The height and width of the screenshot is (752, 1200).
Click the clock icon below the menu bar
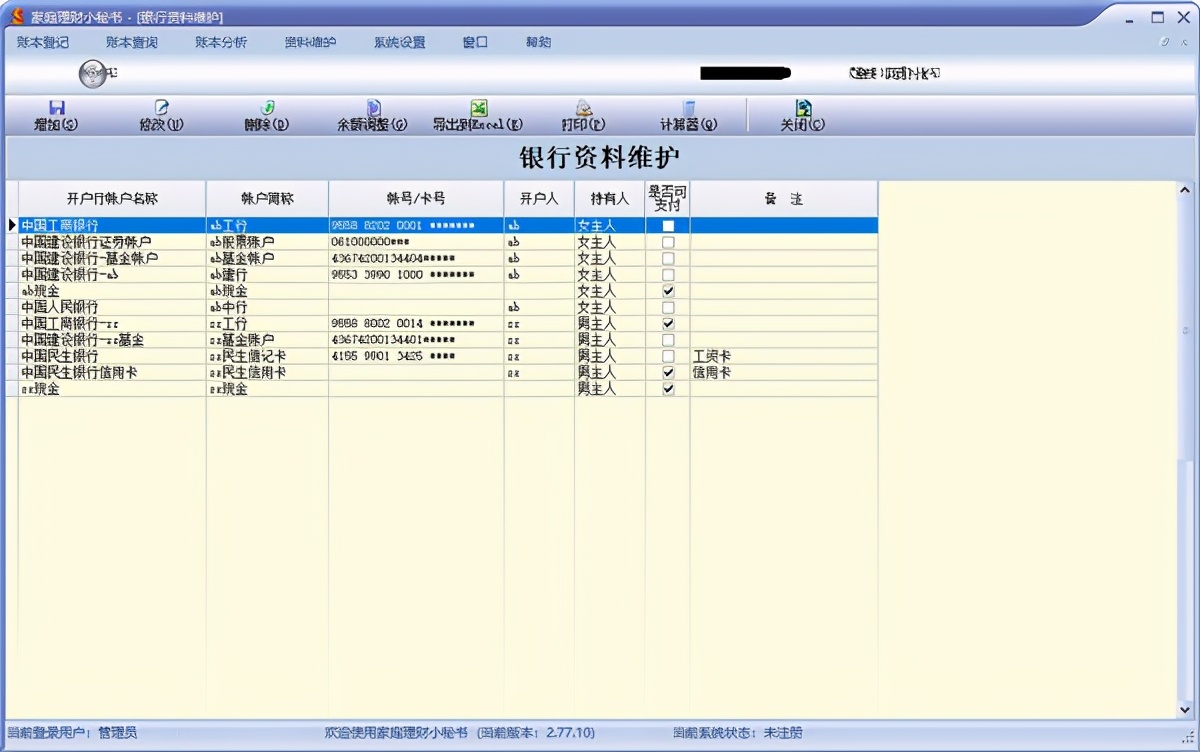(93, 73)
